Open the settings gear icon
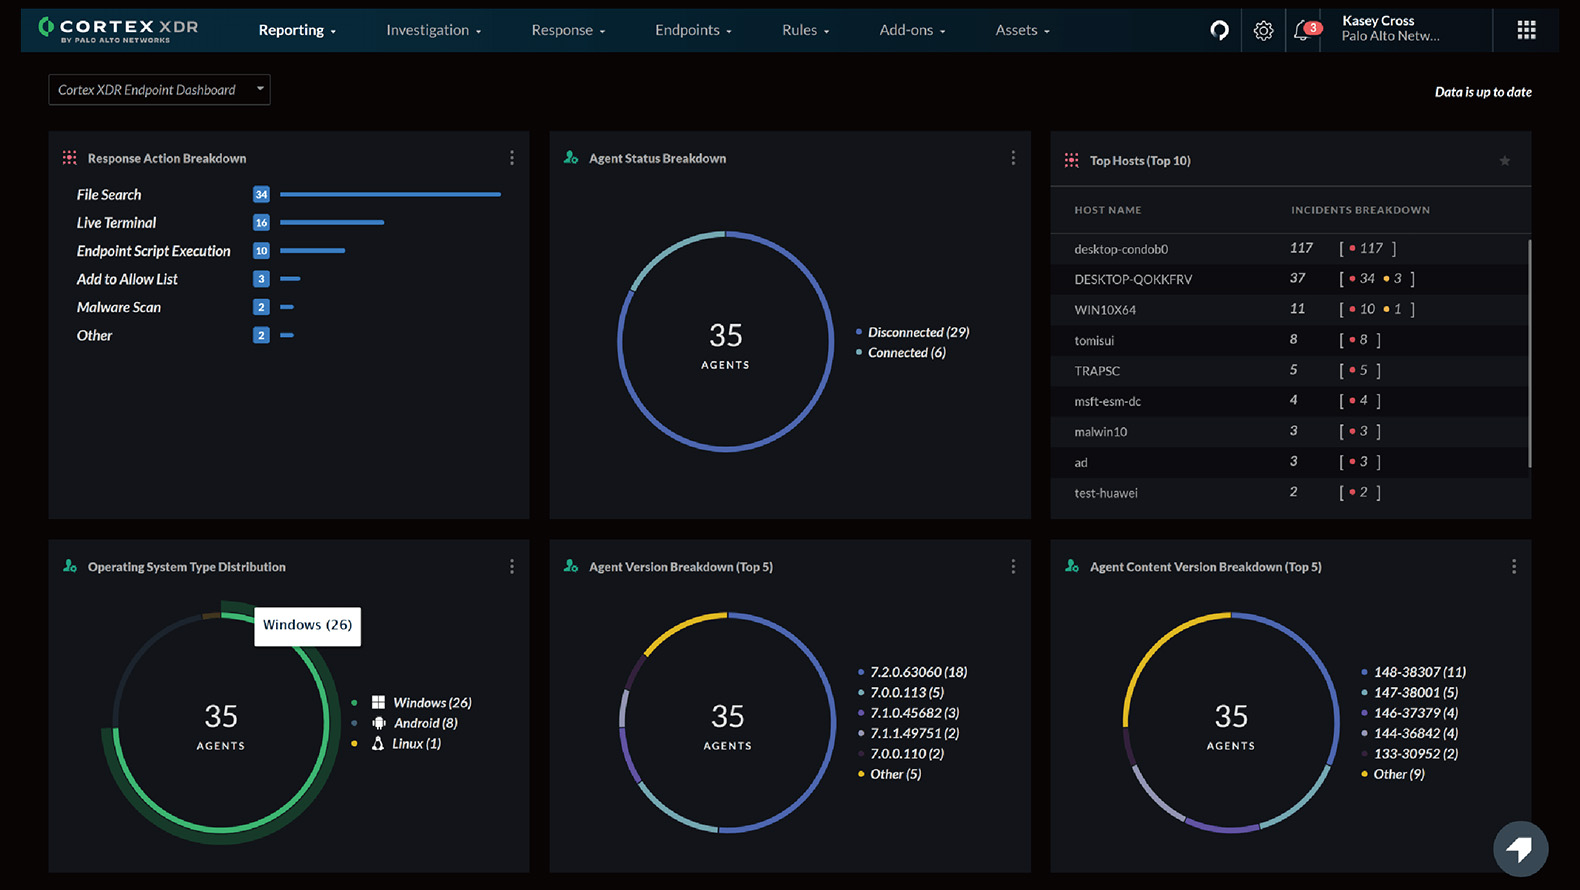1580x890 pixels. click(1263, 31)
